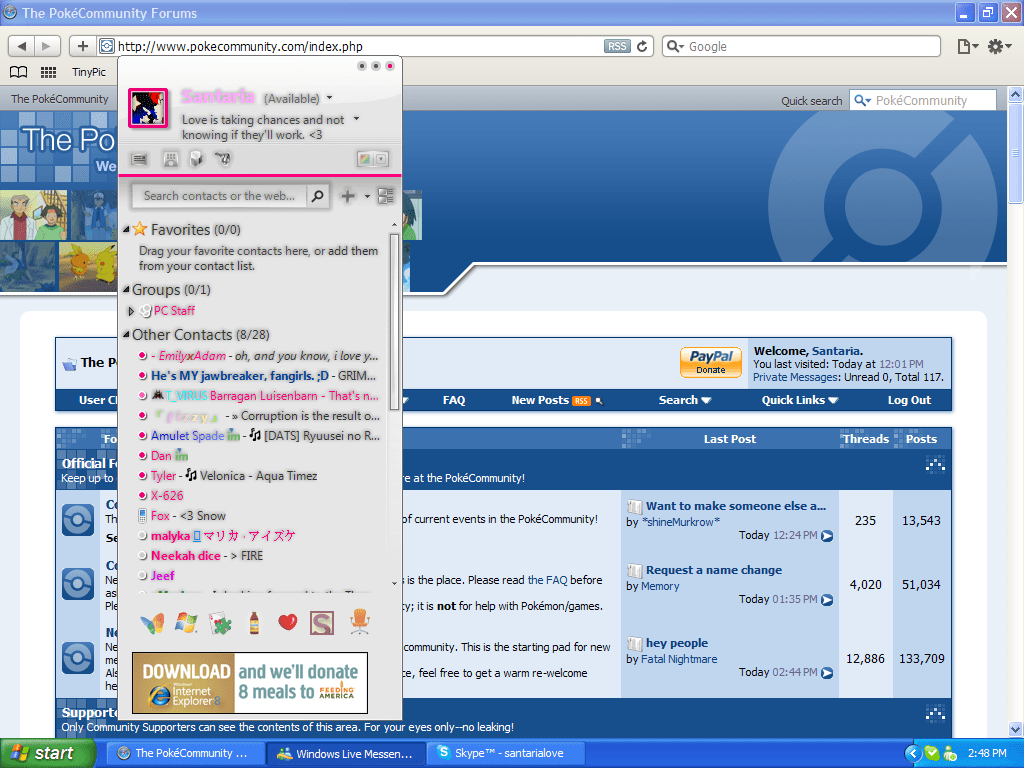Open the gear settings menu in browser

coord(999,46)
